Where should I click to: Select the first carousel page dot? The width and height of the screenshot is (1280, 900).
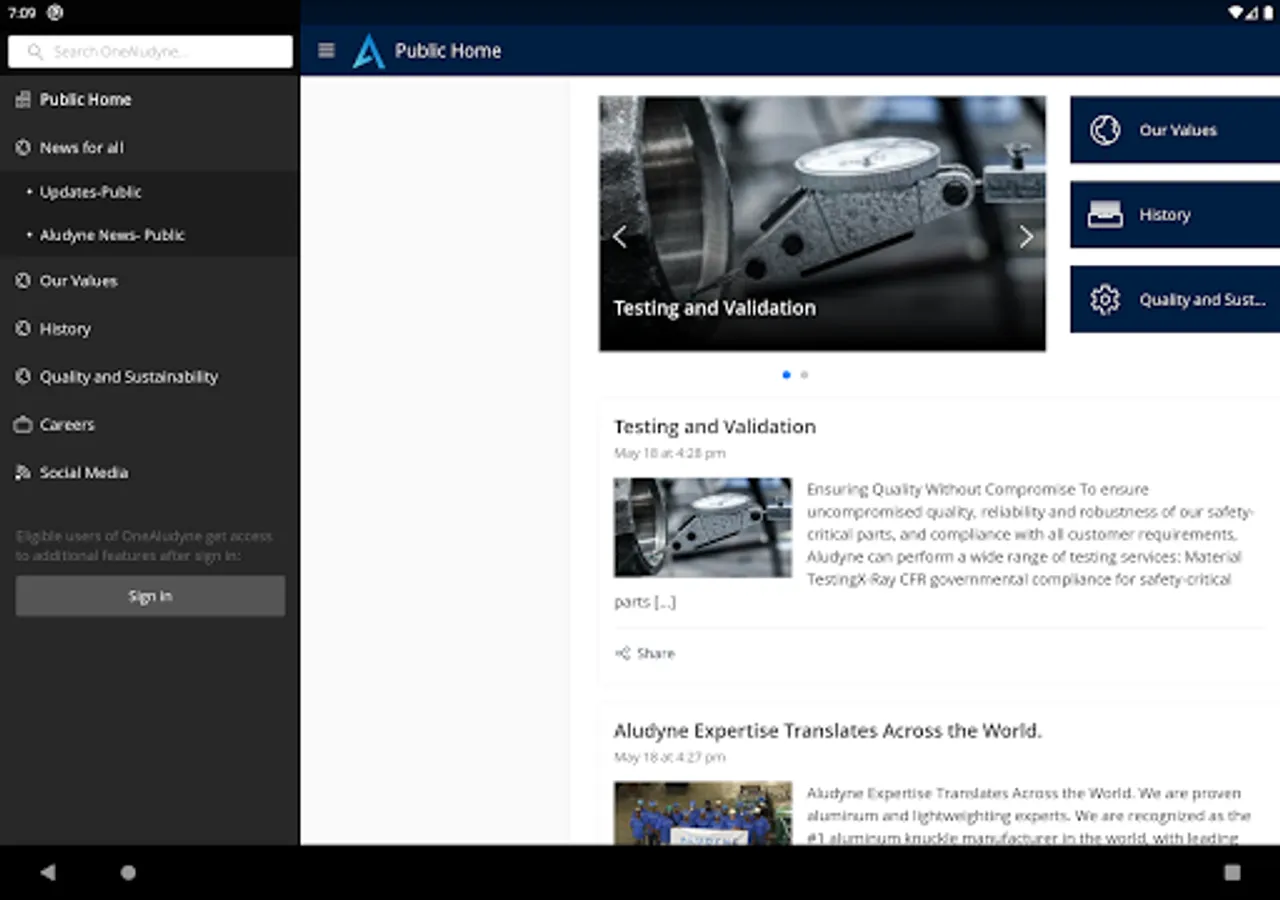click(786, 375)
